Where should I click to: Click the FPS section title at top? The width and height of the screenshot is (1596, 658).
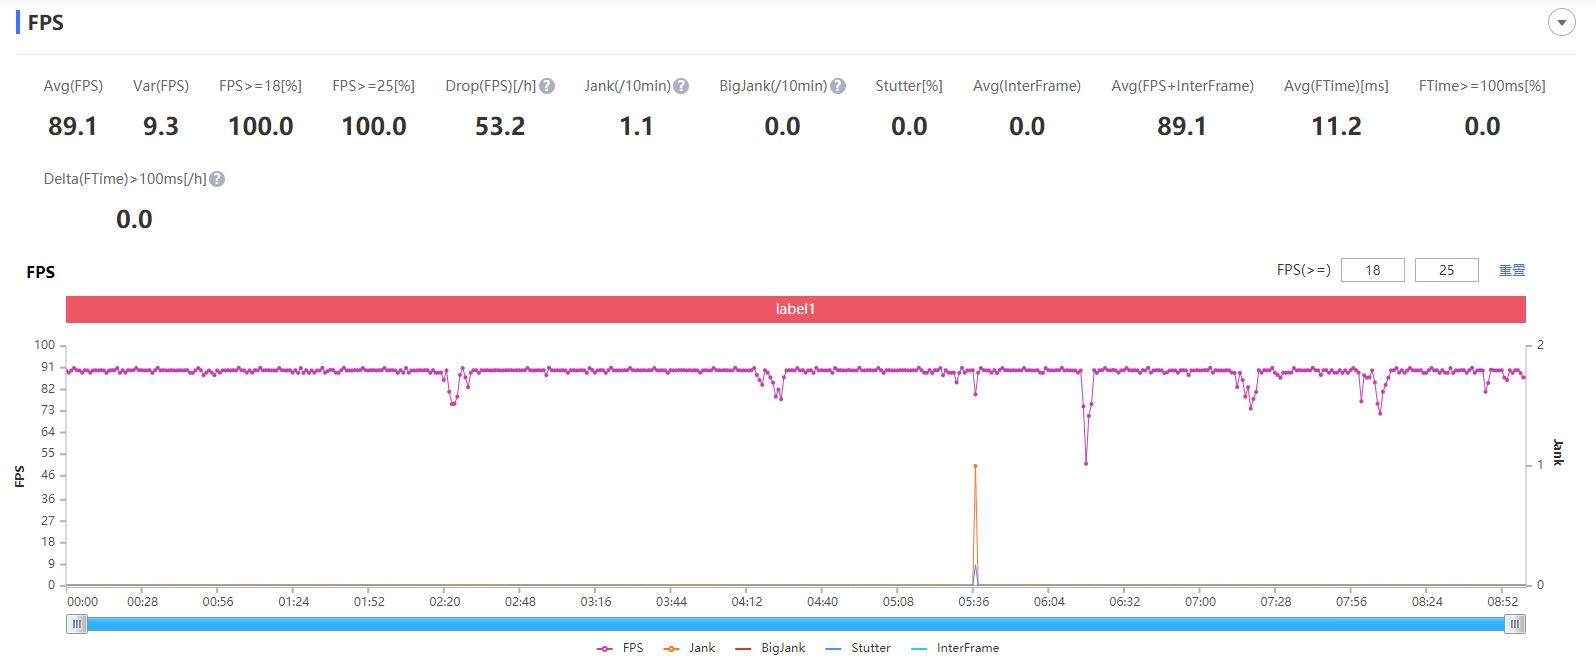click(x=45, y=22)
